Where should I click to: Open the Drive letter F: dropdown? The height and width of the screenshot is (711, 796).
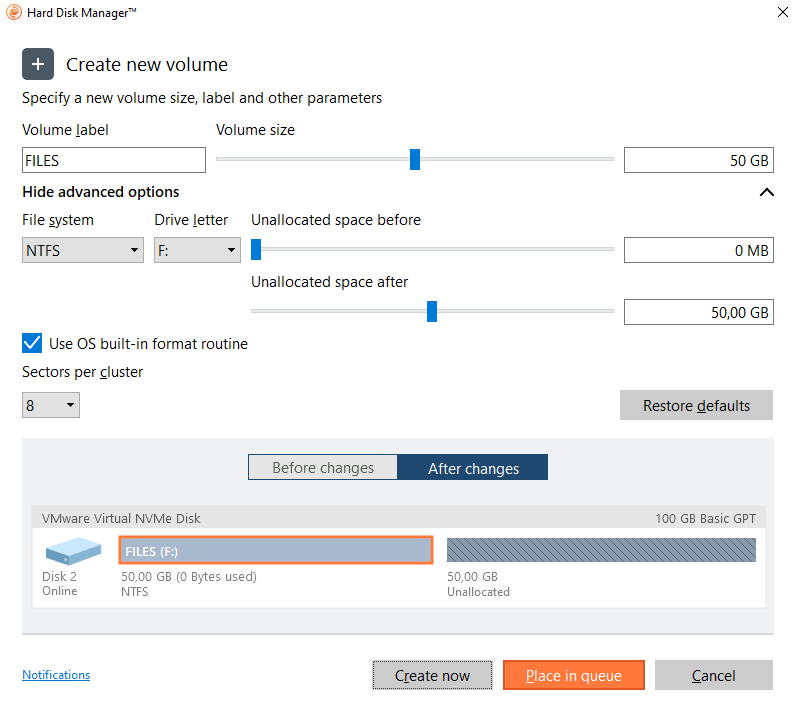pos(197,250)
